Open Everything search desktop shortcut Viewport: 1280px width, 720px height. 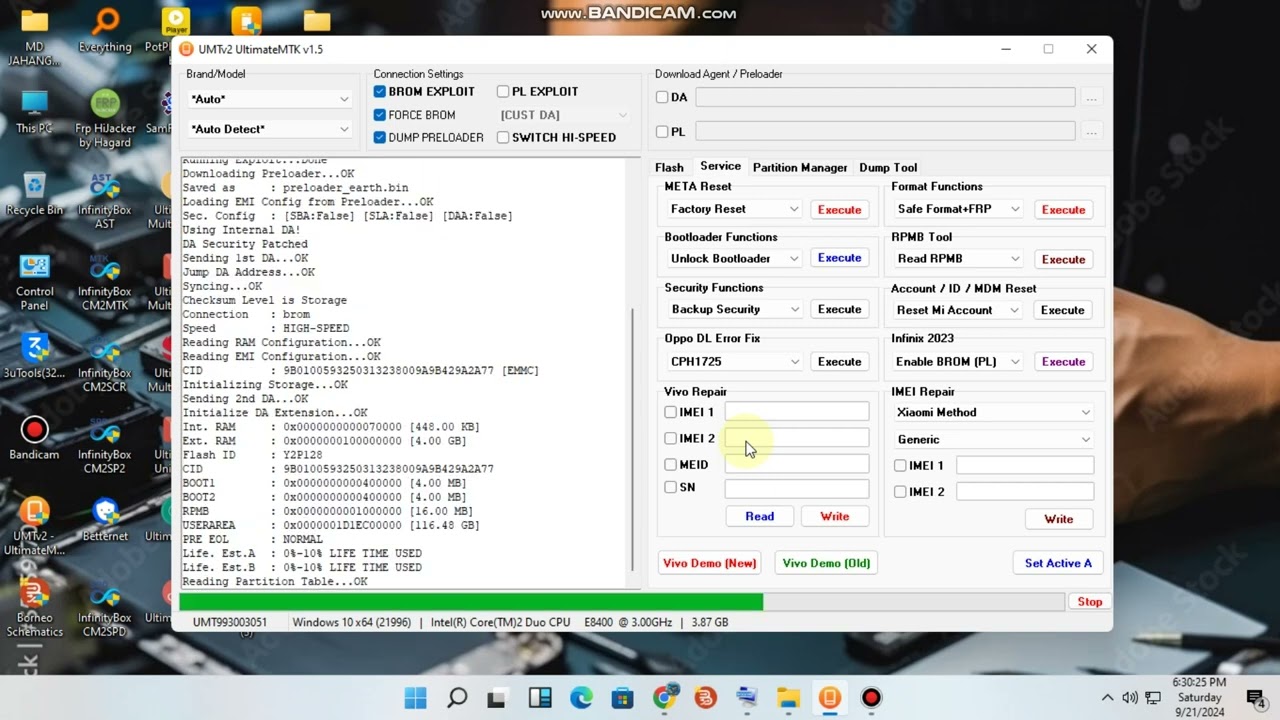coord(105,29)
